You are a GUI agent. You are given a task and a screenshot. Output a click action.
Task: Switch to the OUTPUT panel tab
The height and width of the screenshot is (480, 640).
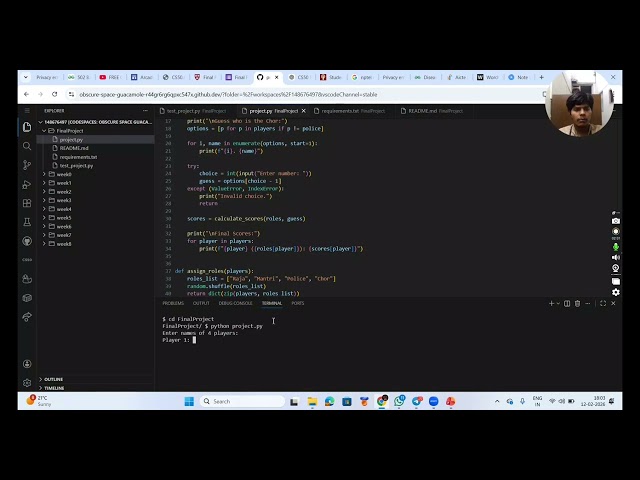(x=201, y=303)
